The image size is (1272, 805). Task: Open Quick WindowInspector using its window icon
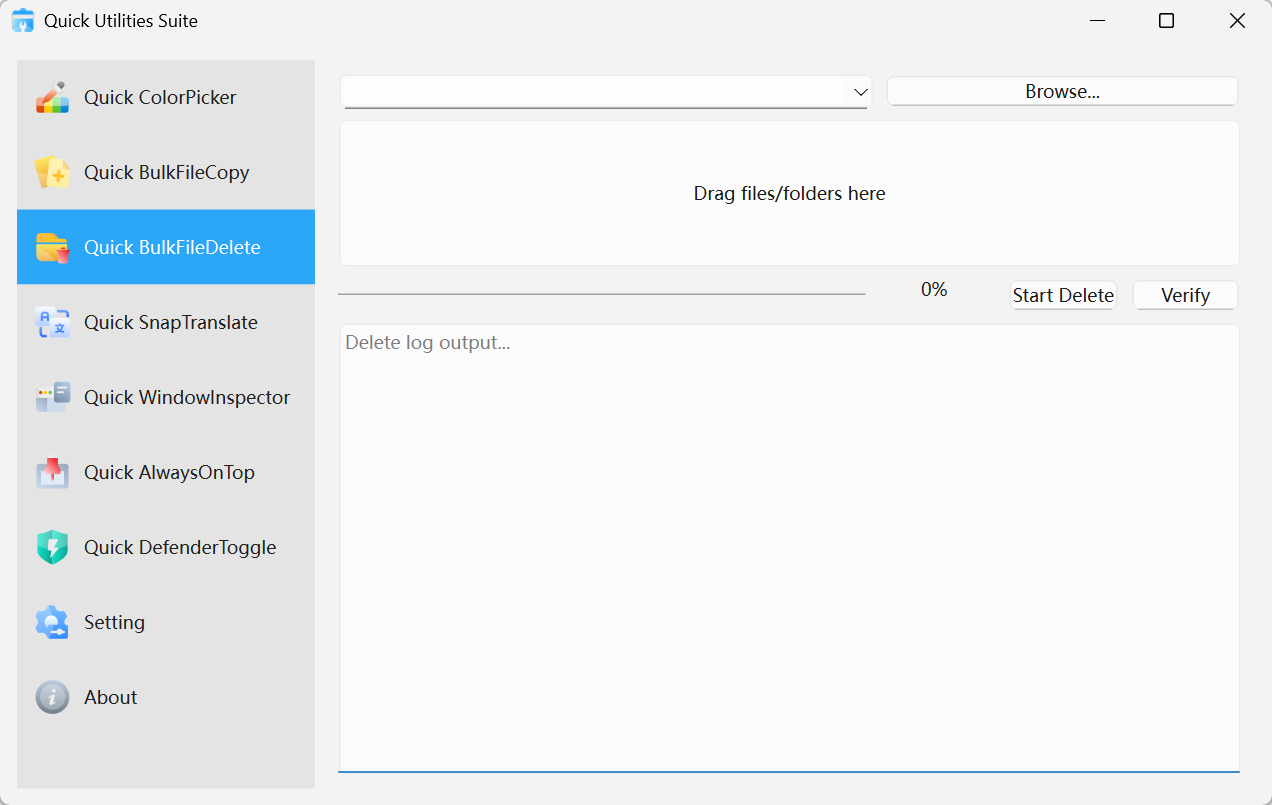(x=52, y=396)
